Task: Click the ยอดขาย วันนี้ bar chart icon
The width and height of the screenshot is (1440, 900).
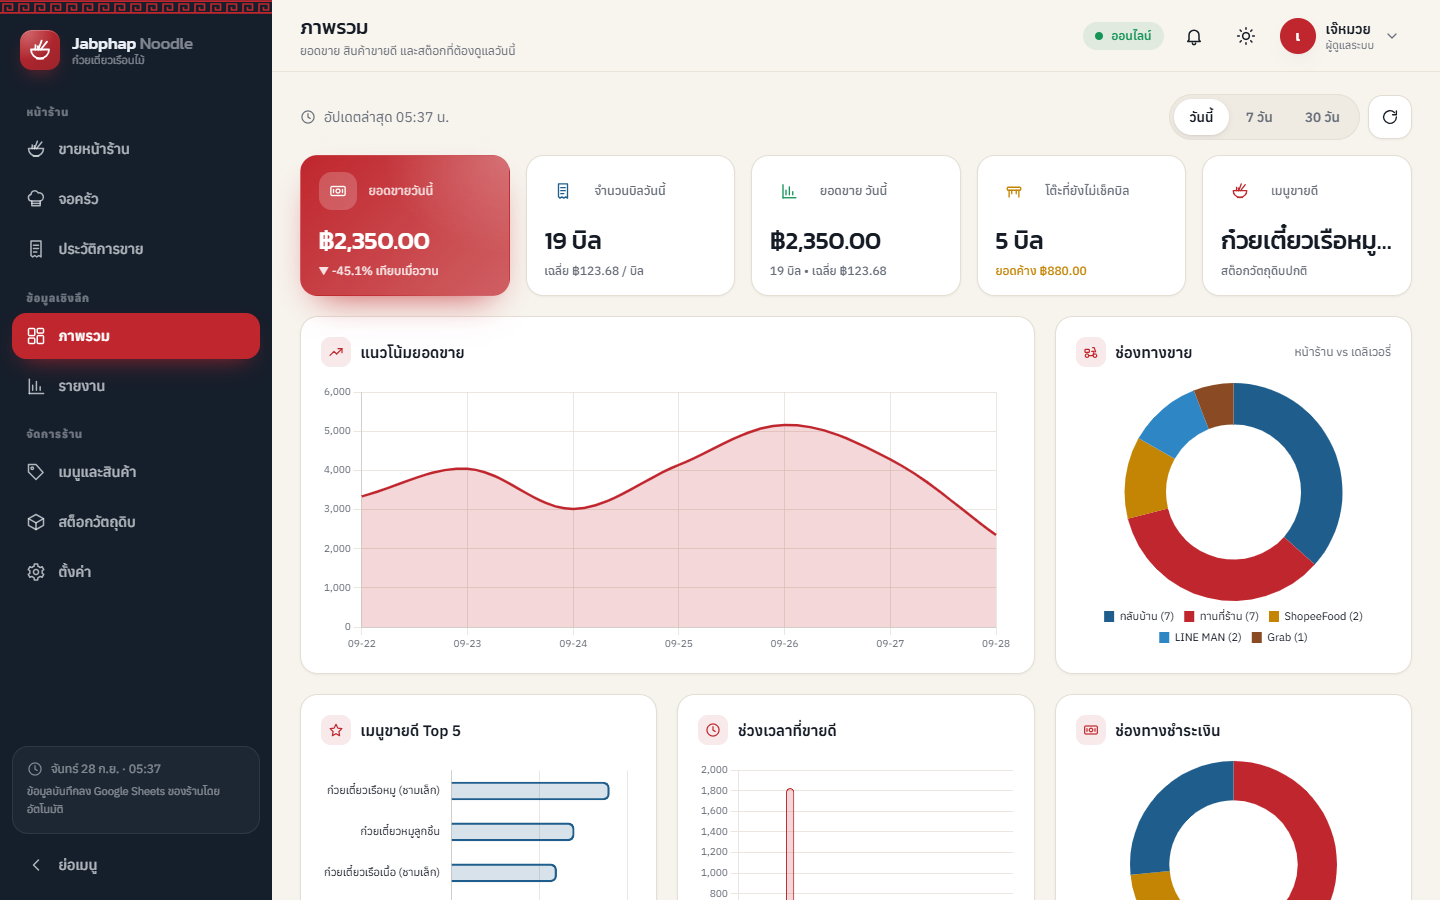Action: tap(789, 191)
